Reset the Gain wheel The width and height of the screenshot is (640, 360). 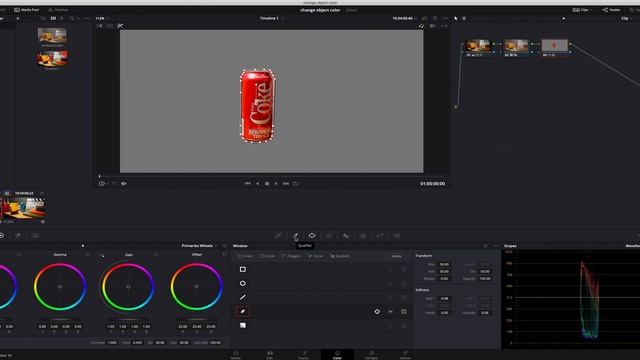point(156,255)
